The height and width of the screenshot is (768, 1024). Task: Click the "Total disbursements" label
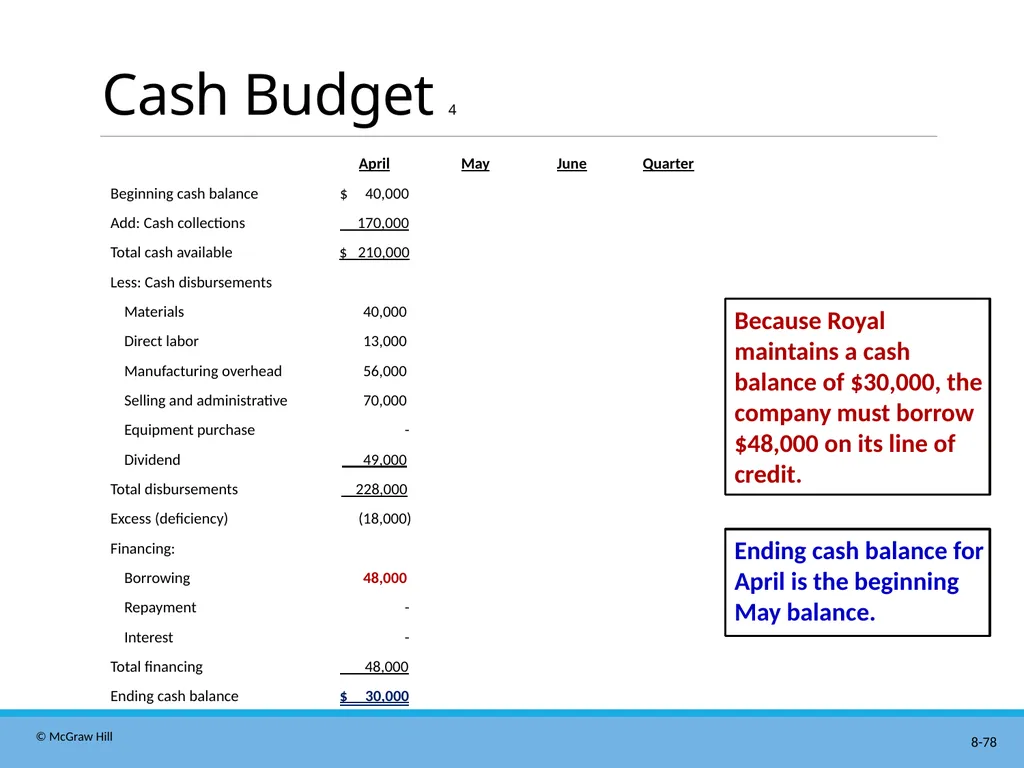pos(174,489)
